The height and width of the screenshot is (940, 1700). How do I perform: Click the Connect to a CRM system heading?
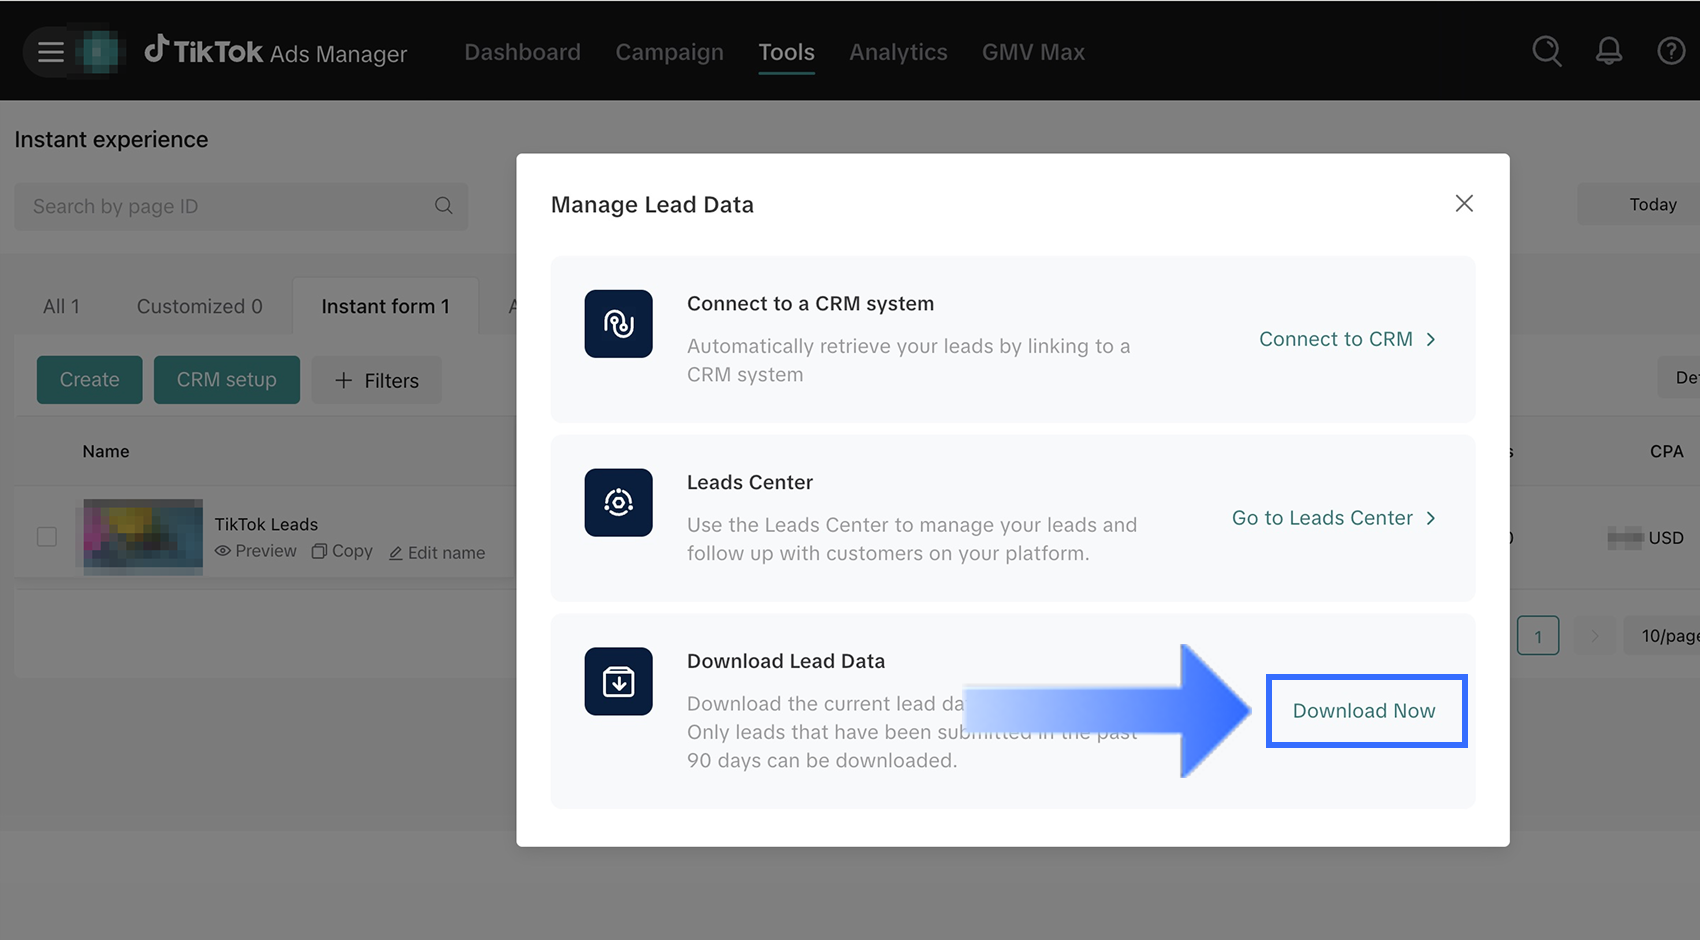[x=810, y=304]
